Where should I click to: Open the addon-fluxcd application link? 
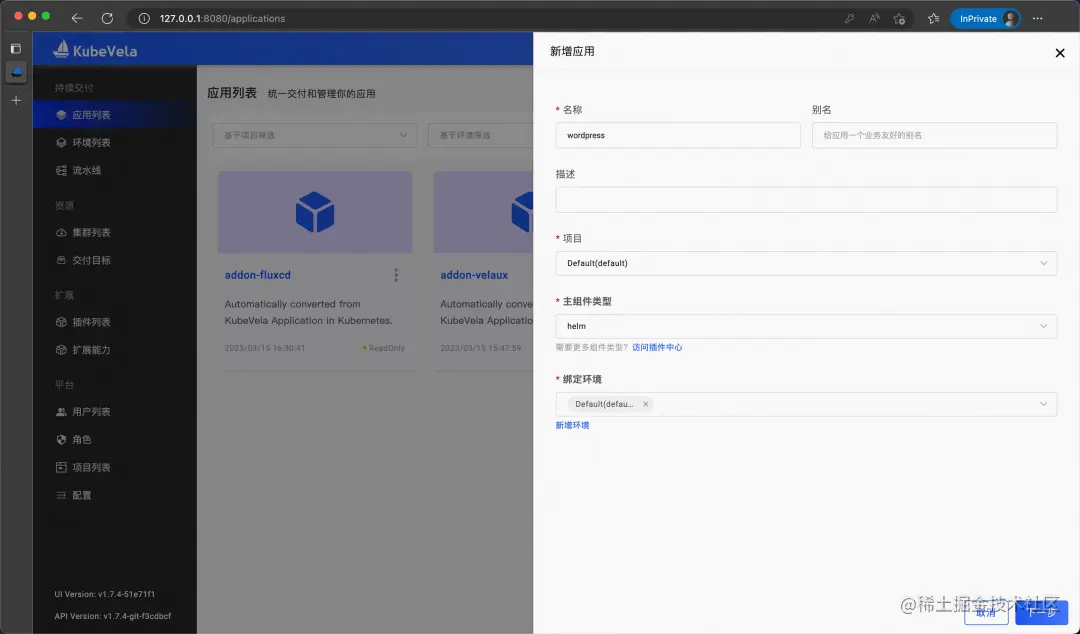click(x=258, y=275)
